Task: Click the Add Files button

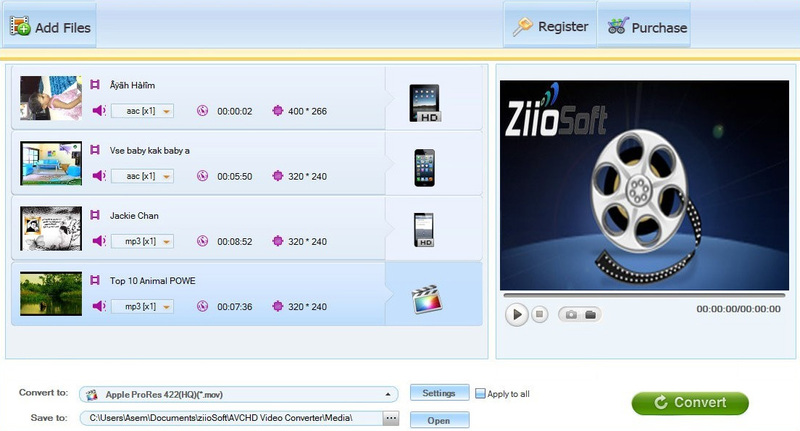Action: click(51, 26)
